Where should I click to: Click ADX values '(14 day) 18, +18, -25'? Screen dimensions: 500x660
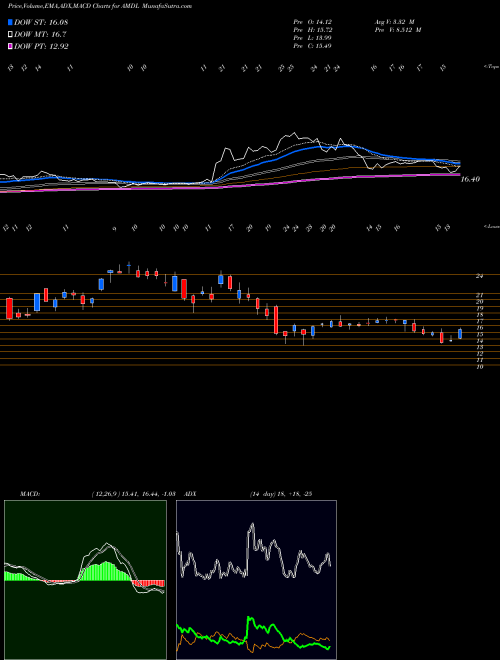click(x=280, y=494)
